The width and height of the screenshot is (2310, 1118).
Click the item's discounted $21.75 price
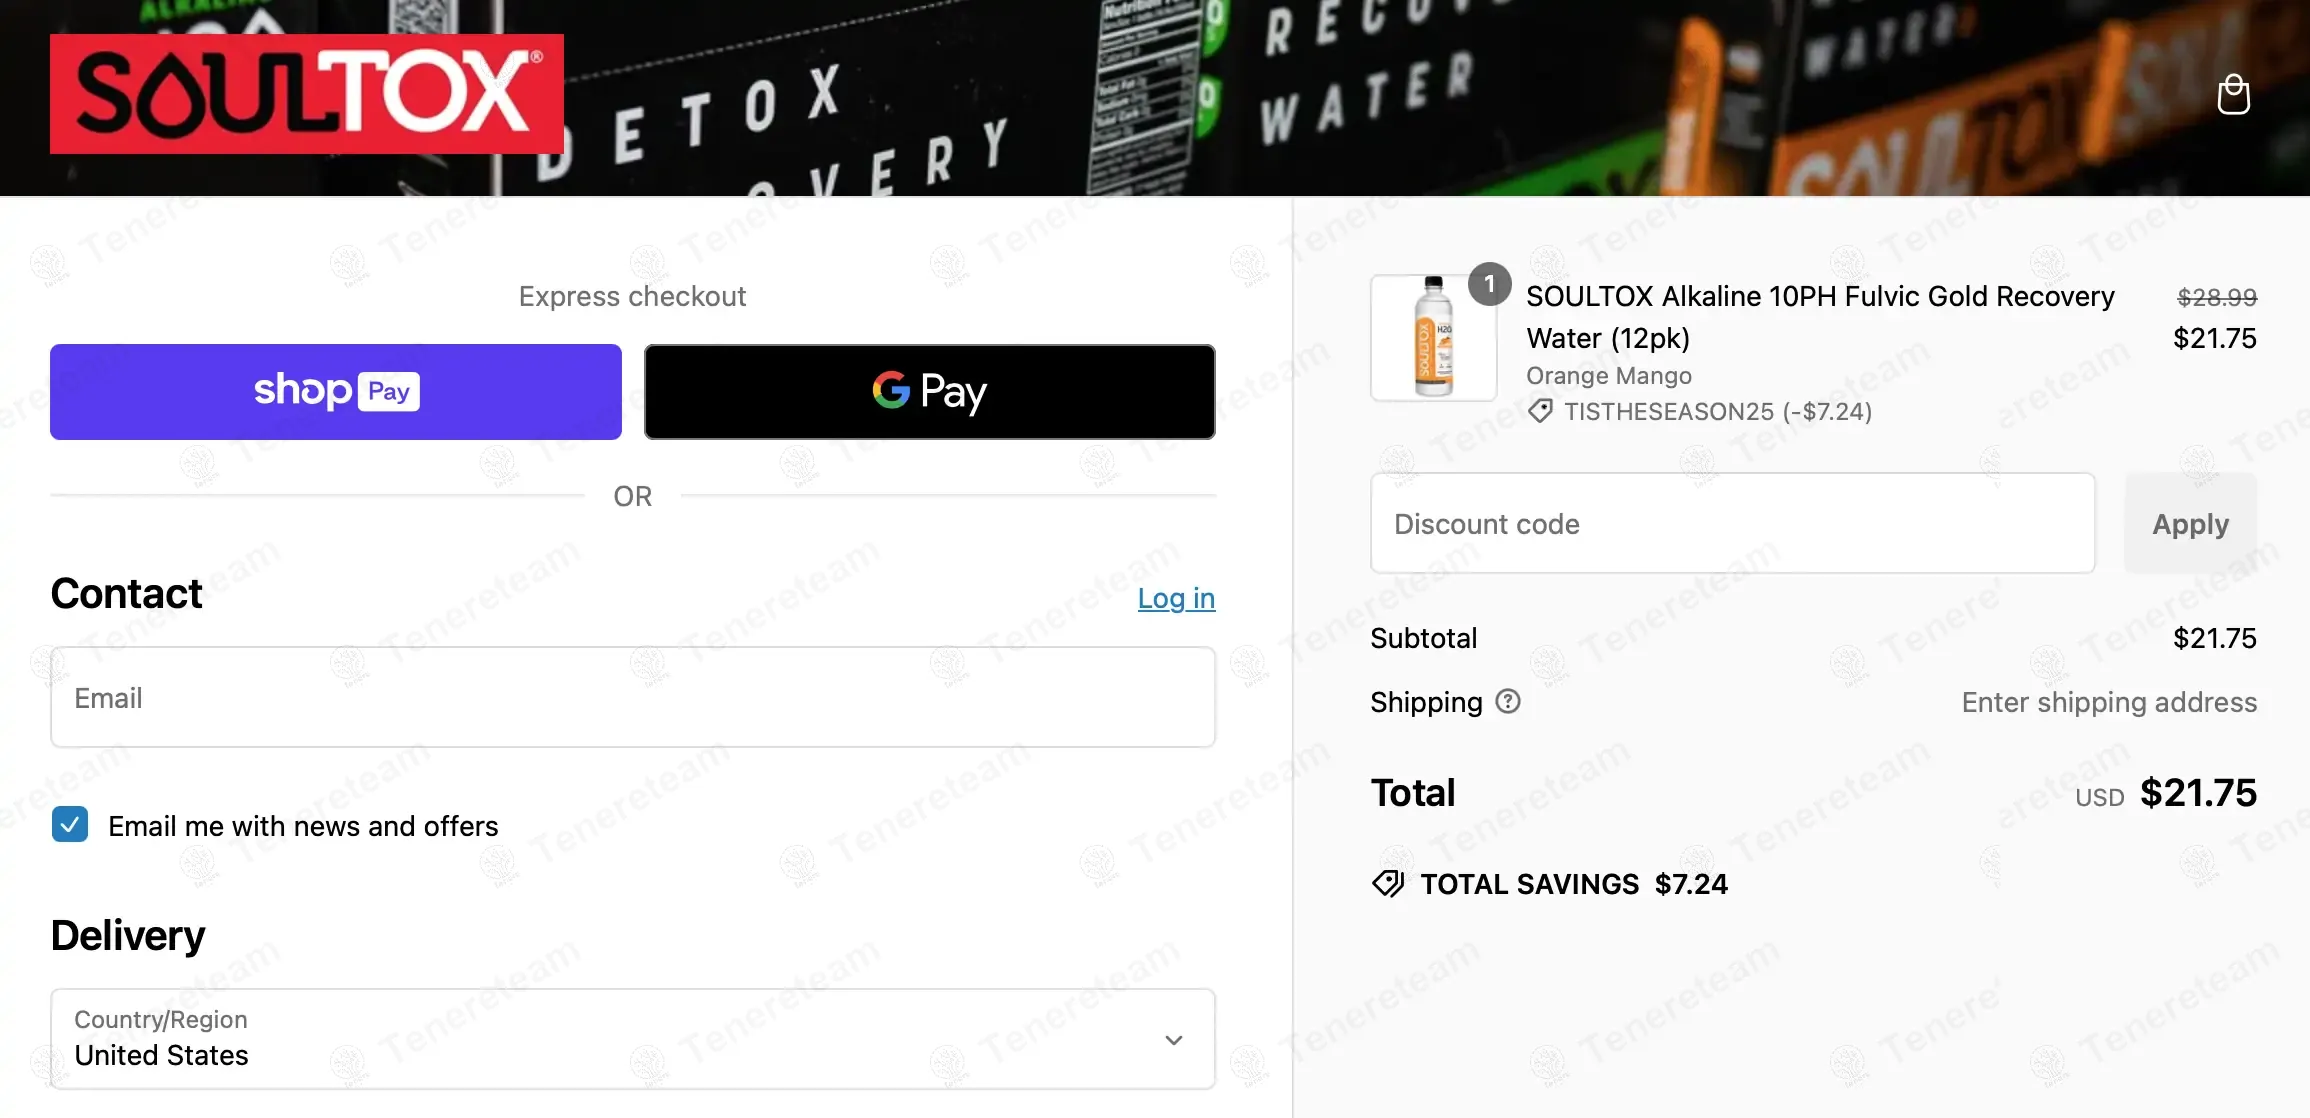point(2215,338)
